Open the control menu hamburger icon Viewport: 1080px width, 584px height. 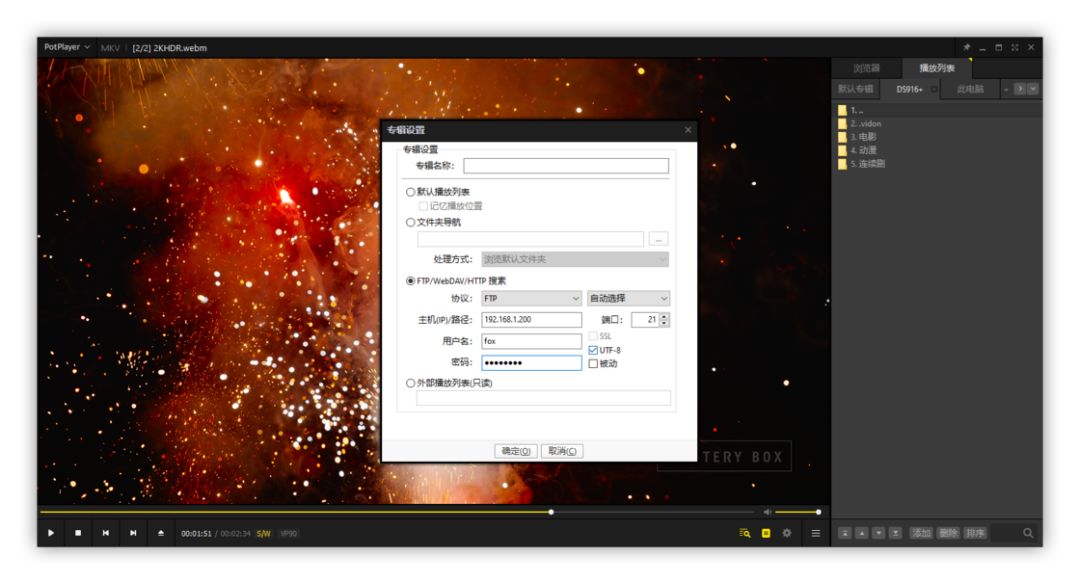[816, 533]
